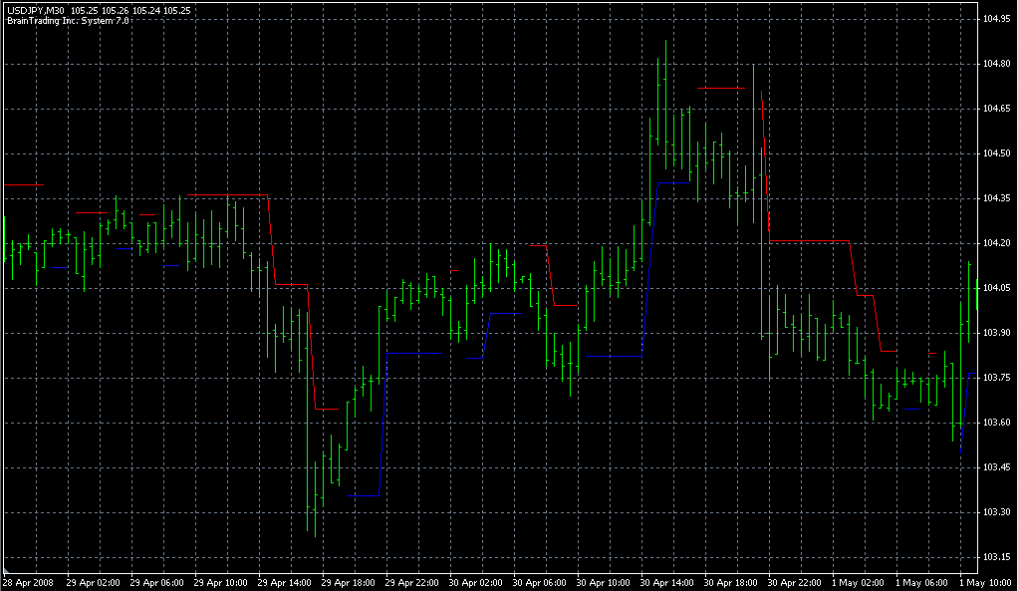Click the 30 Apr 14:00 time label
The image size is (1018, 591).
click(x=668, y=582)
